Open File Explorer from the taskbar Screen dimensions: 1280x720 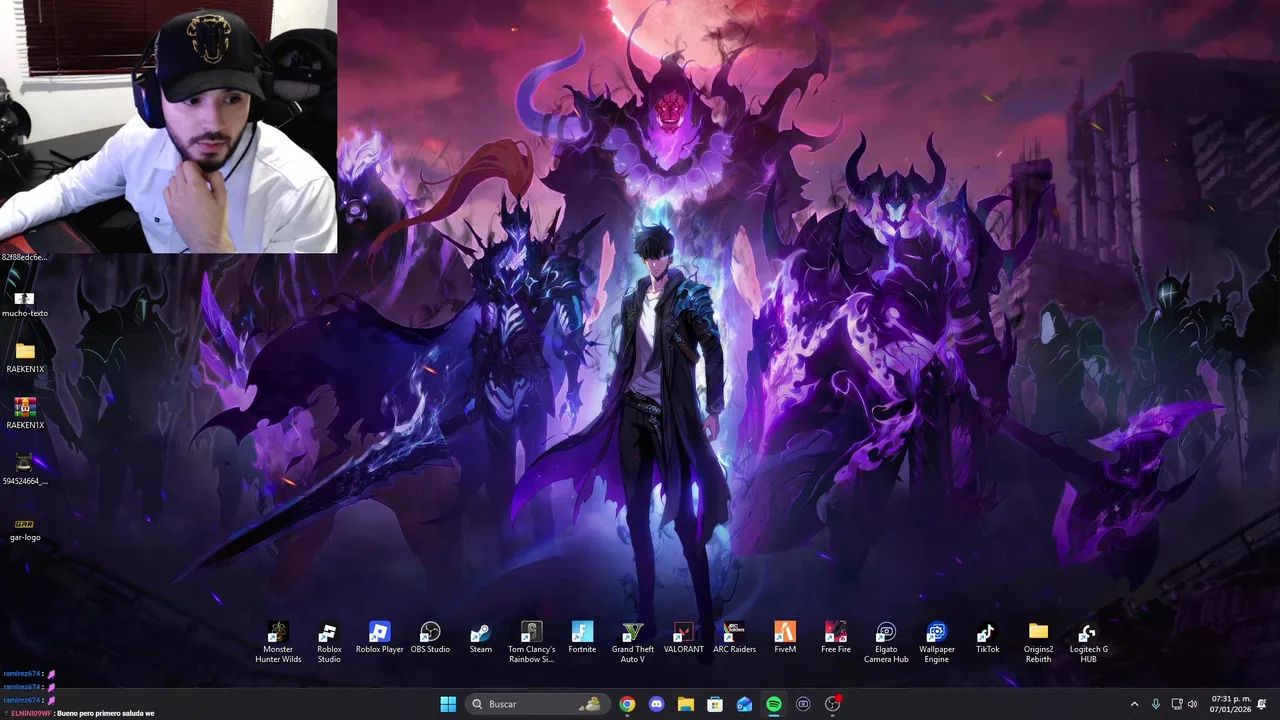(x=685, y=704)
